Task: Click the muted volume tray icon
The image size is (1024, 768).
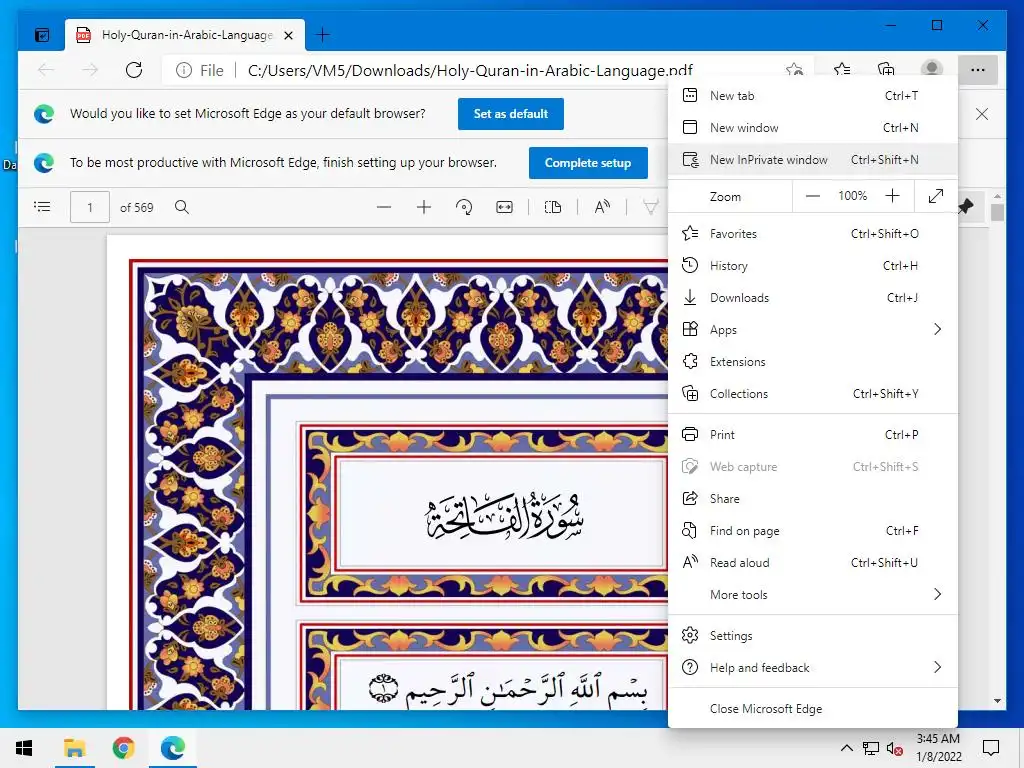Action: click(895, 748)
